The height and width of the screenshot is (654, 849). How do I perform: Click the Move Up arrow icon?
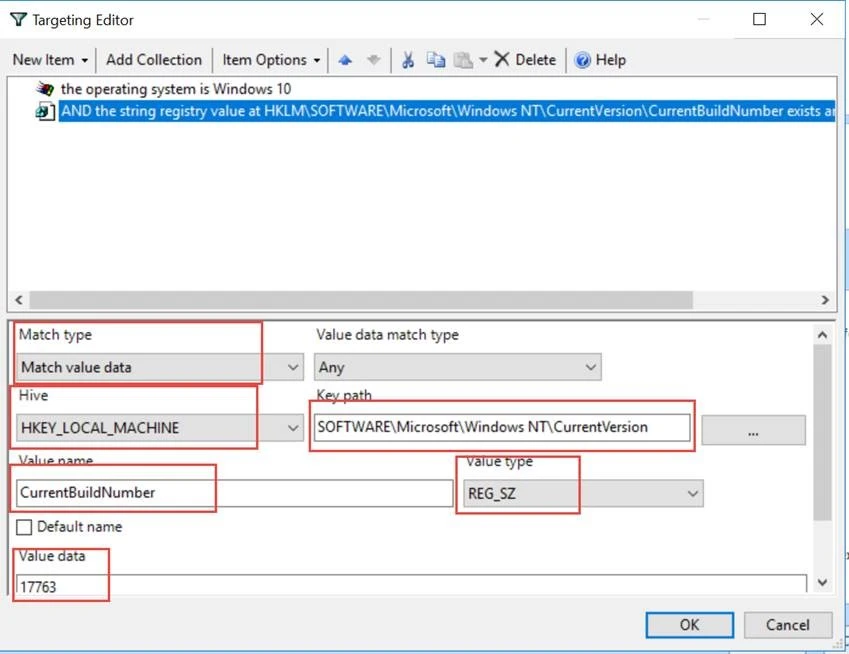(345, 60)
